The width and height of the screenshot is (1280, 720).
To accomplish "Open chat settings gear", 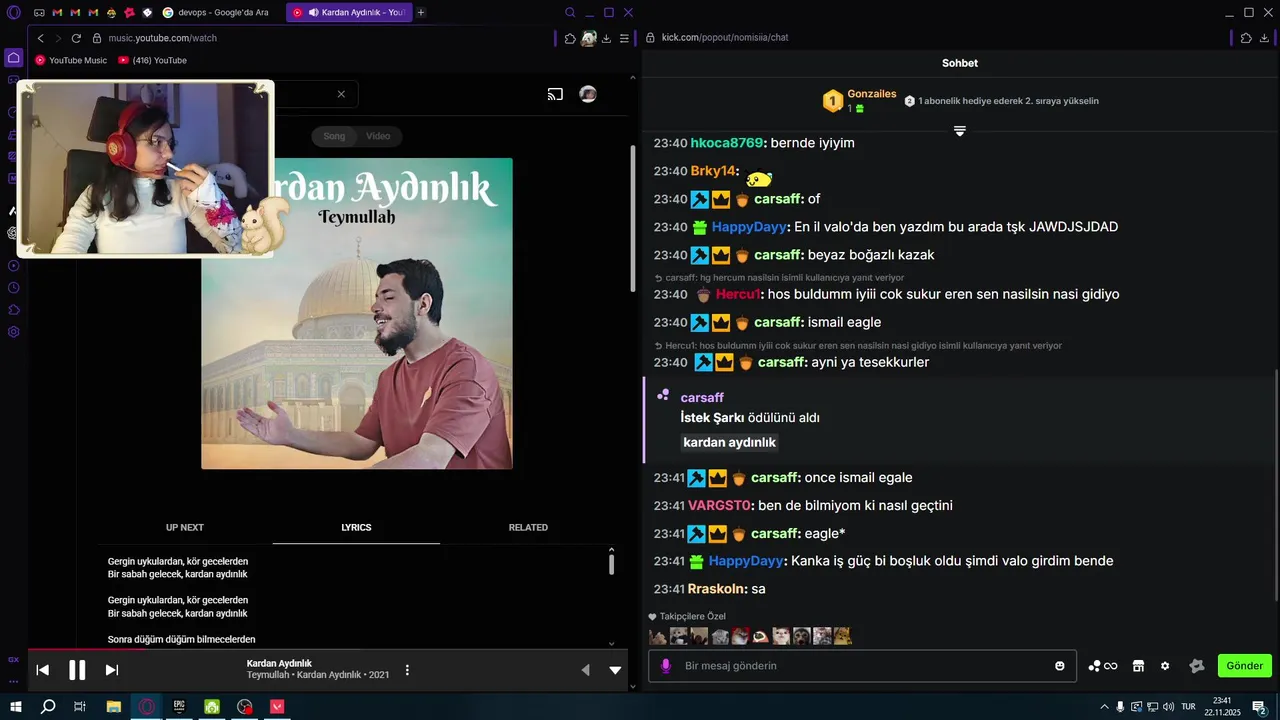I will click(1165, 666).
